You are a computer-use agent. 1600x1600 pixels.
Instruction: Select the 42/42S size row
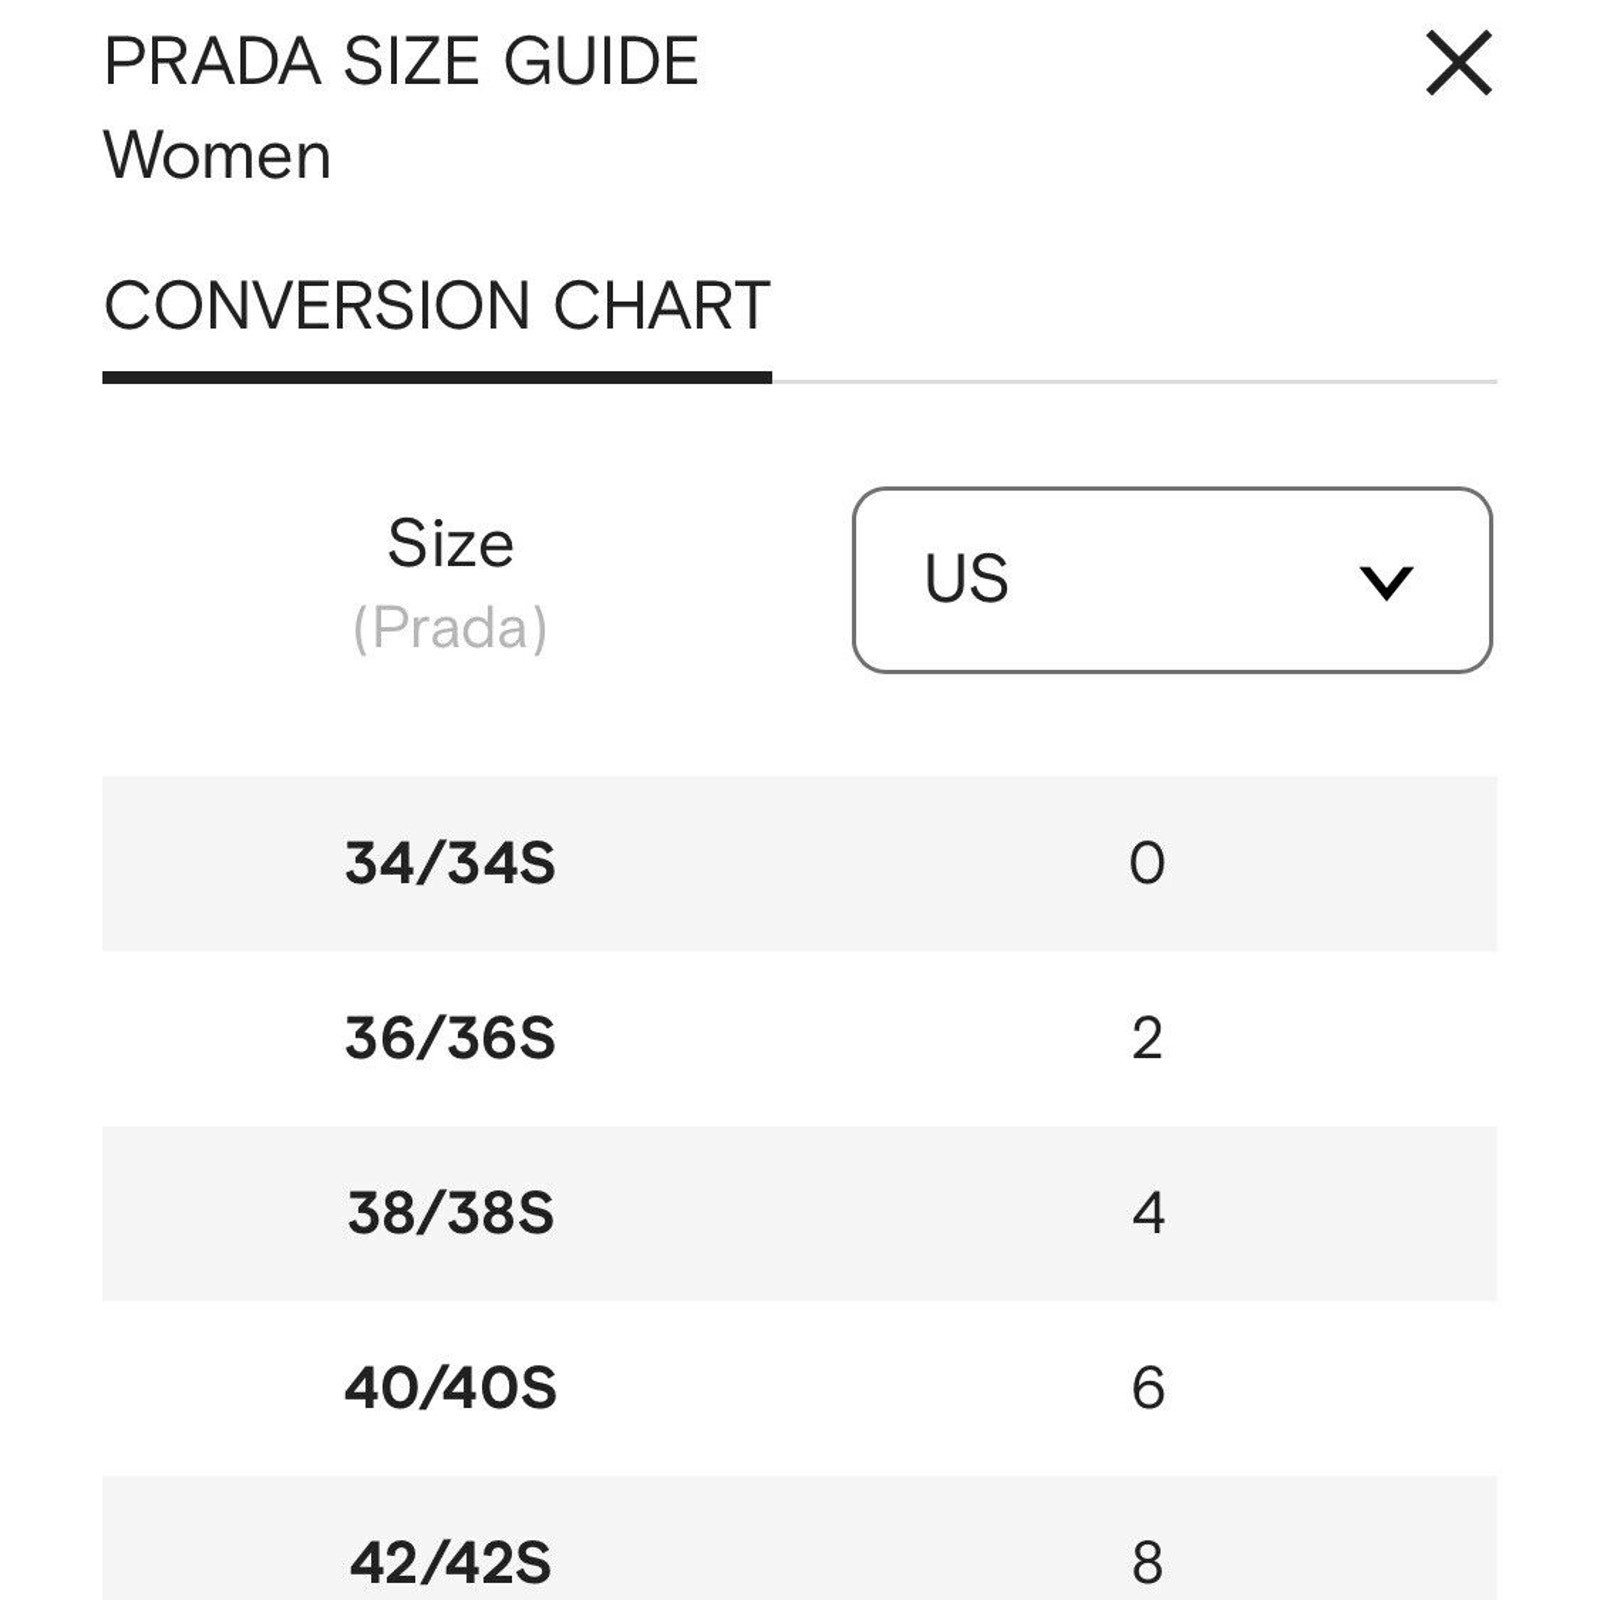point(799,1538)
